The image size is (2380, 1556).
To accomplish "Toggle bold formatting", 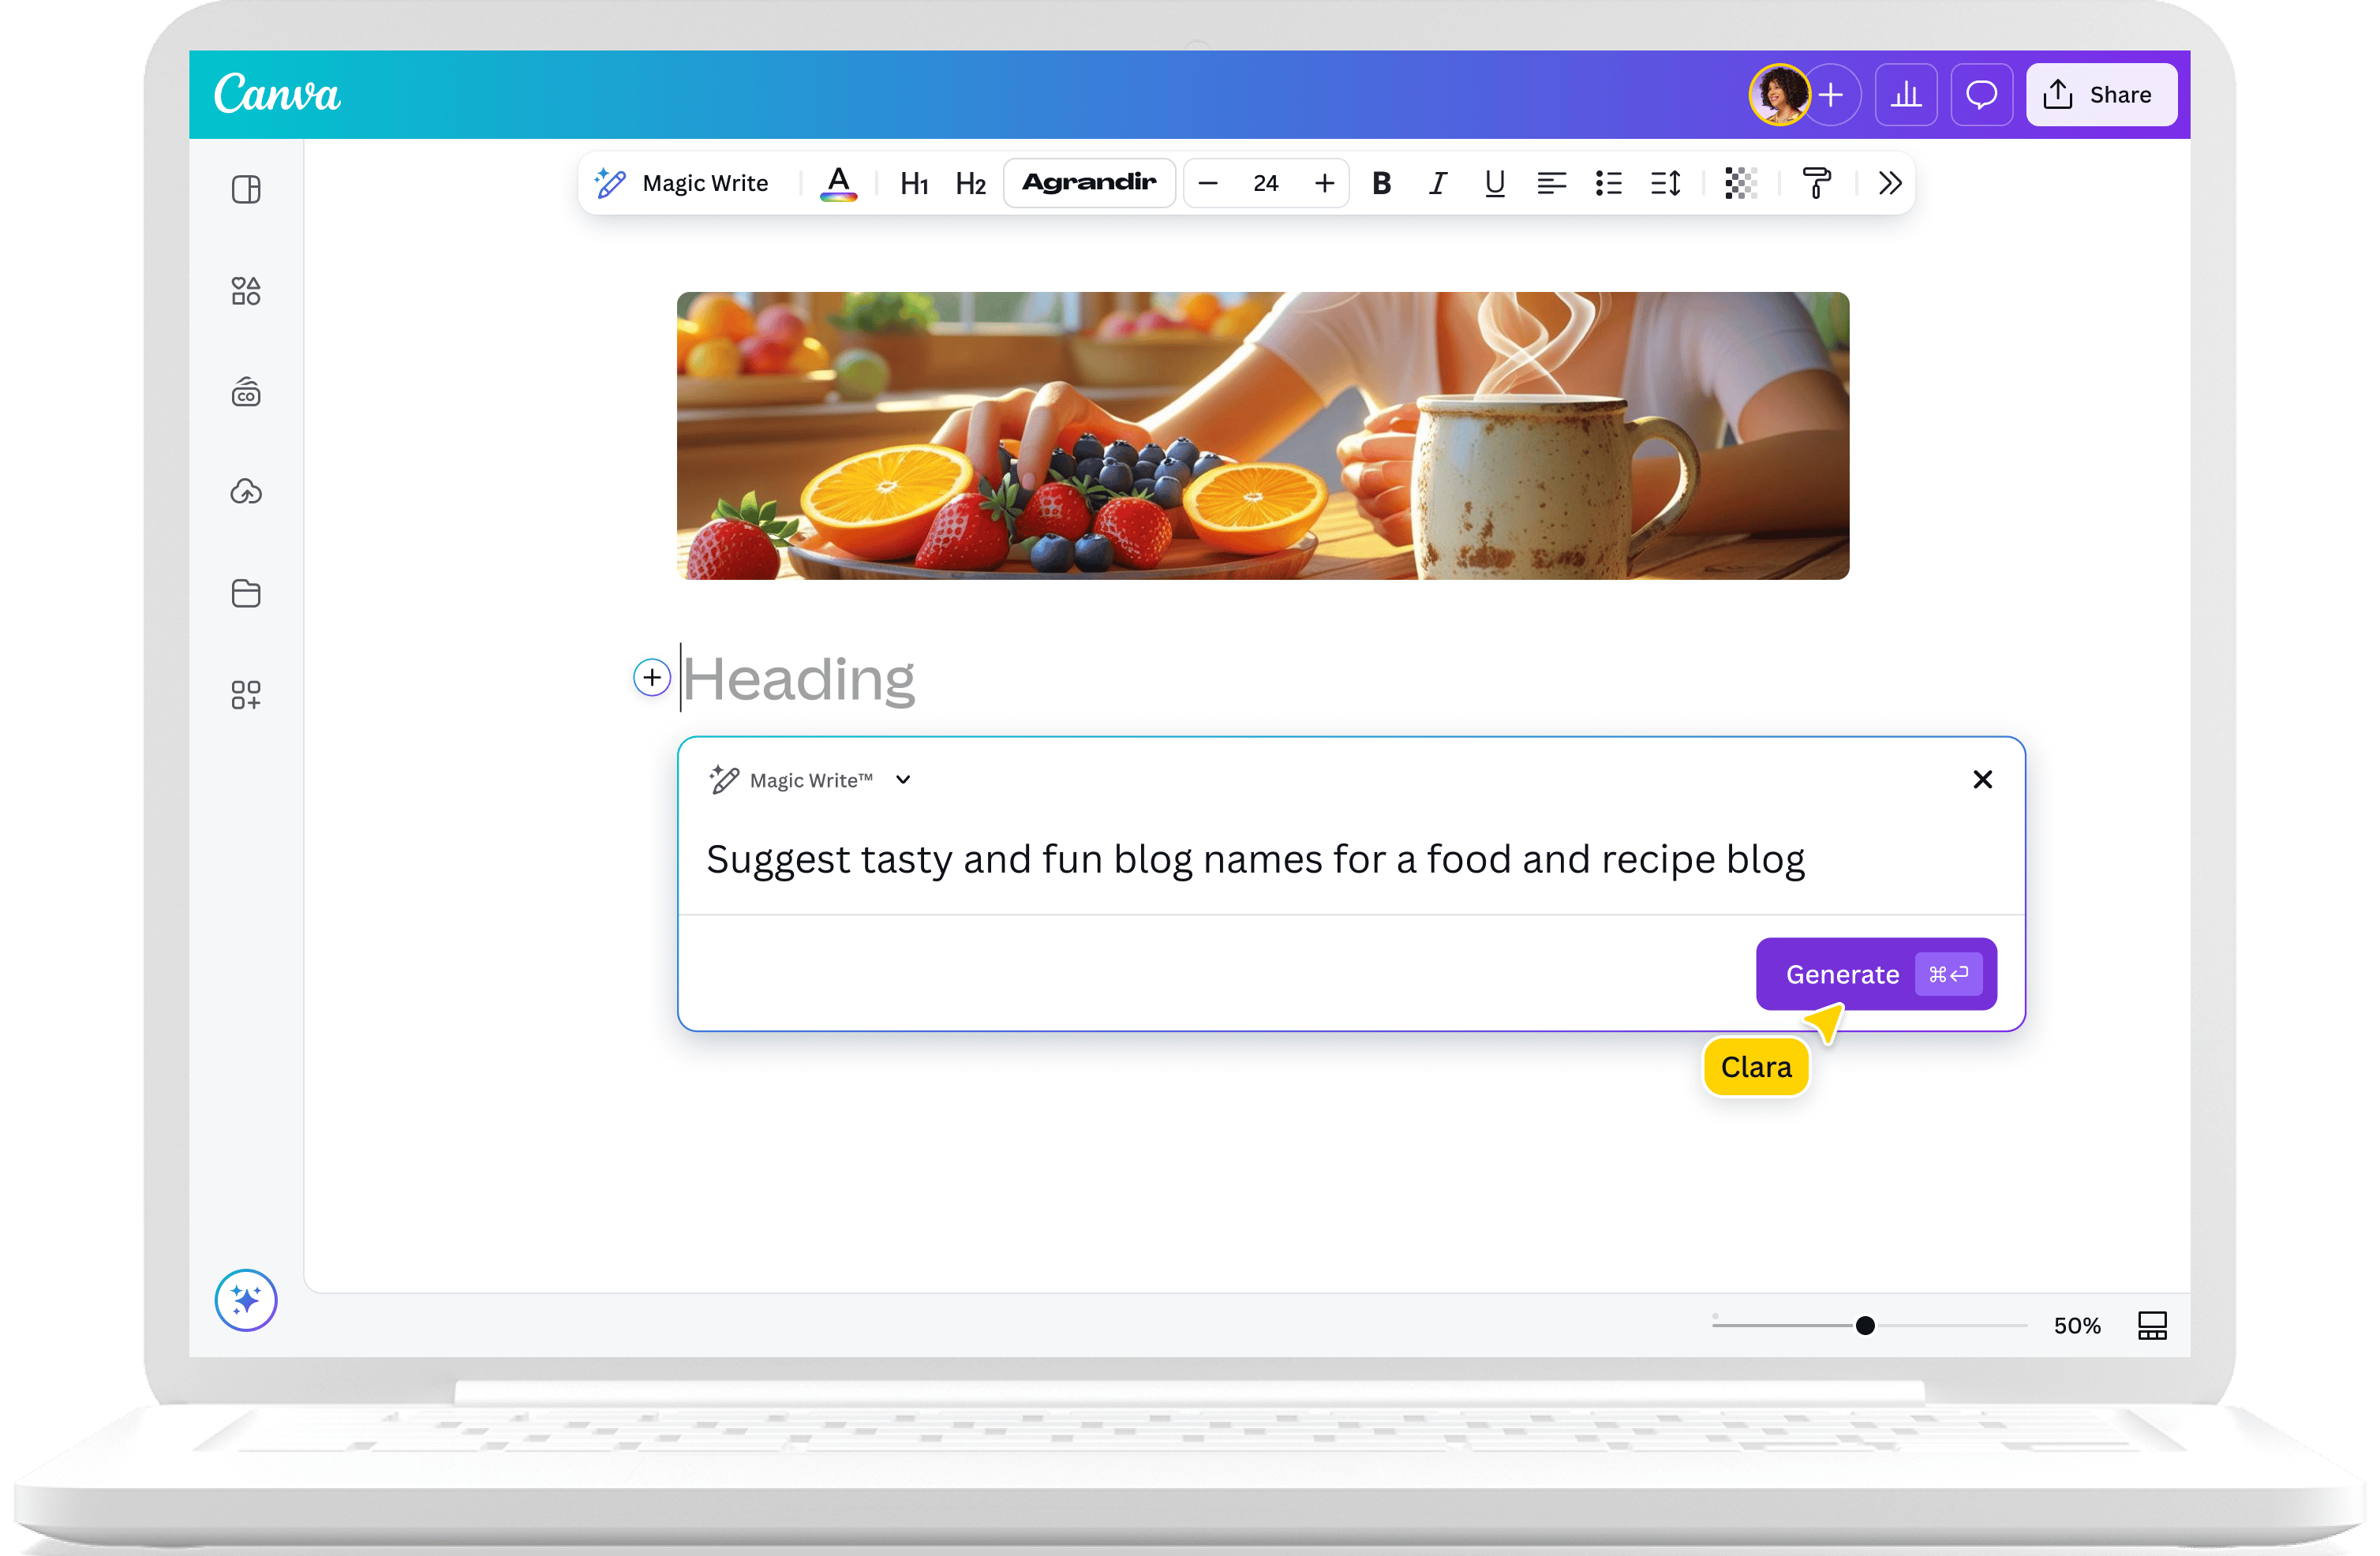I will pos(1381,183).
